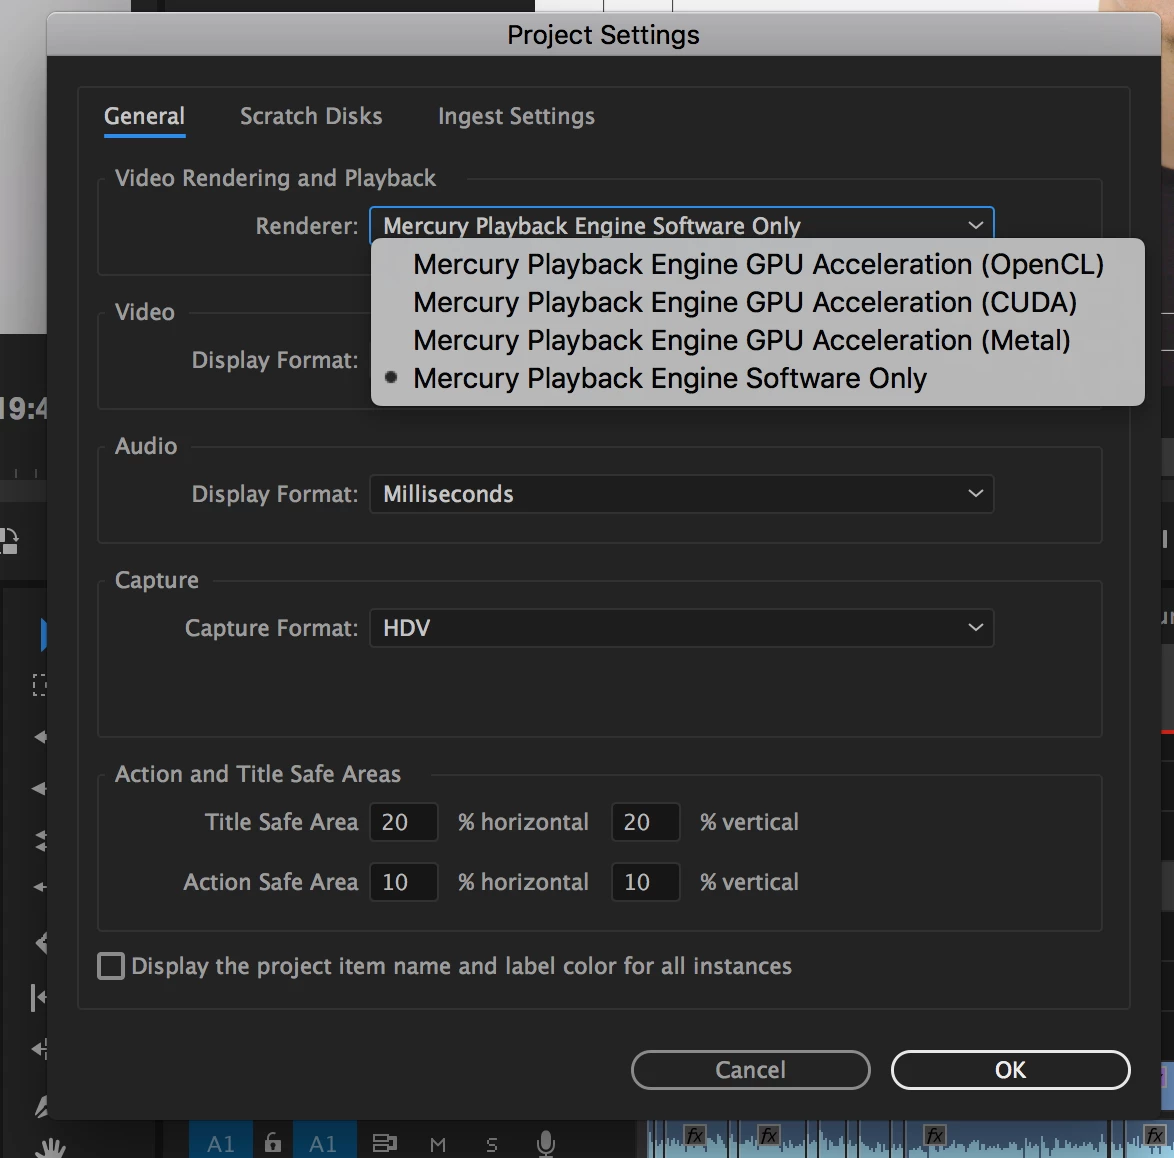Choose GPU Acceleration (Metal) renderer option
Screen dimensions: 1174x1158
tap(758, 341)
